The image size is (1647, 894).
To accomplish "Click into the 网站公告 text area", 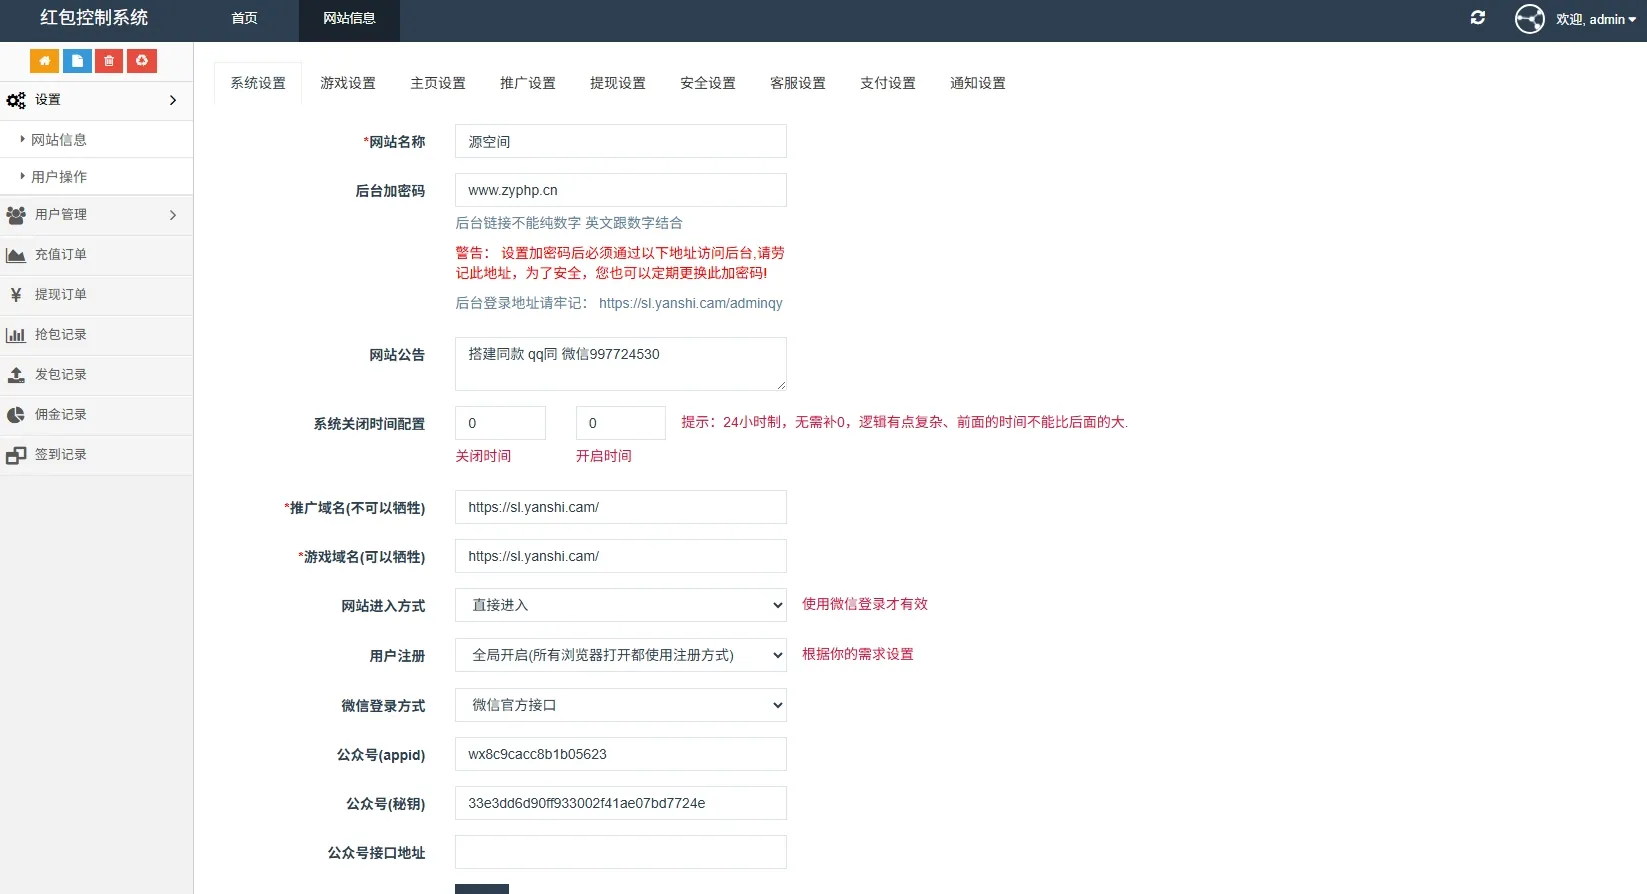I will [x=621, y=364].
